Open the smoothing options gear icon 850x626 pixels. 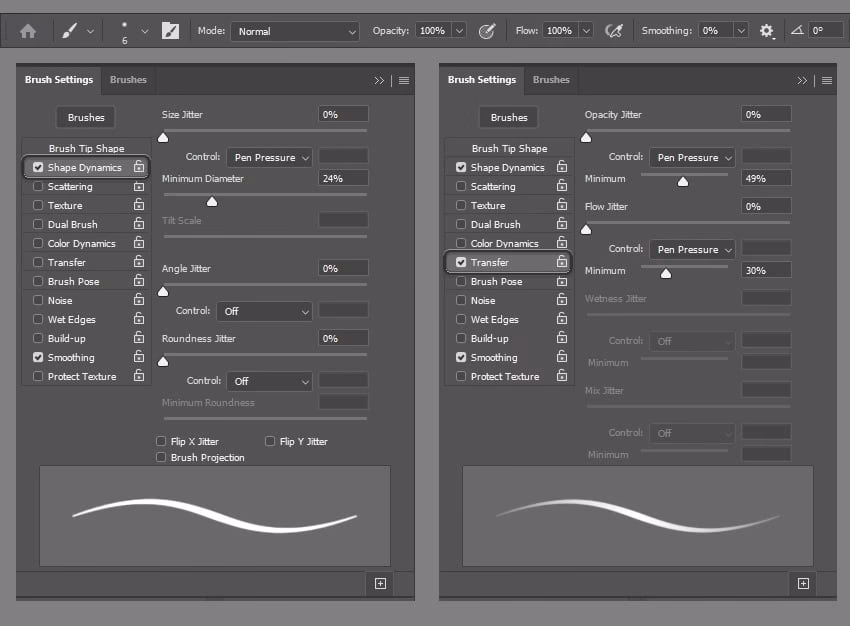click(x=765, y=31)
